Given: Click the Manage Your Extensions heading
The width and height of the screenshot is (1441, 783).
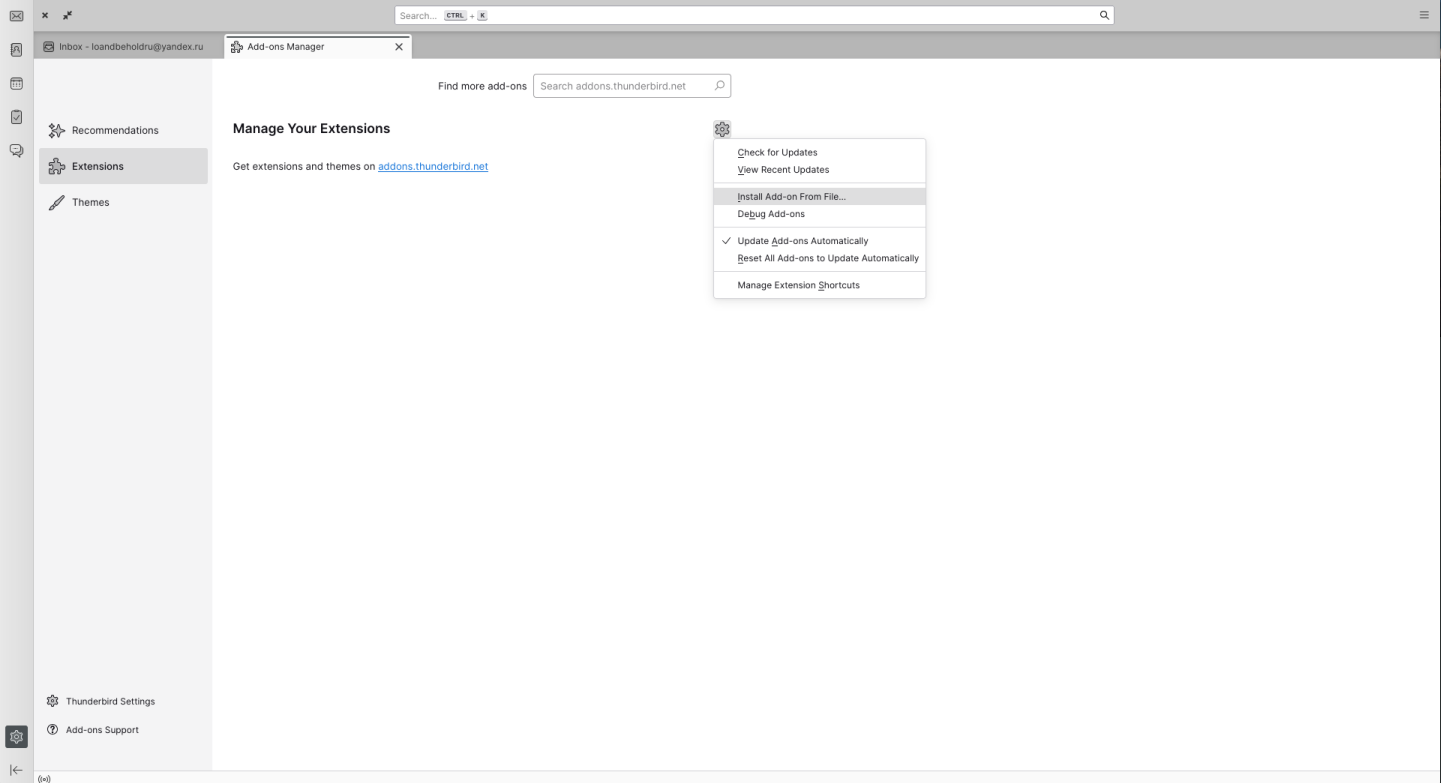Looking at the screenshot, I should click(x=311, y=129).
